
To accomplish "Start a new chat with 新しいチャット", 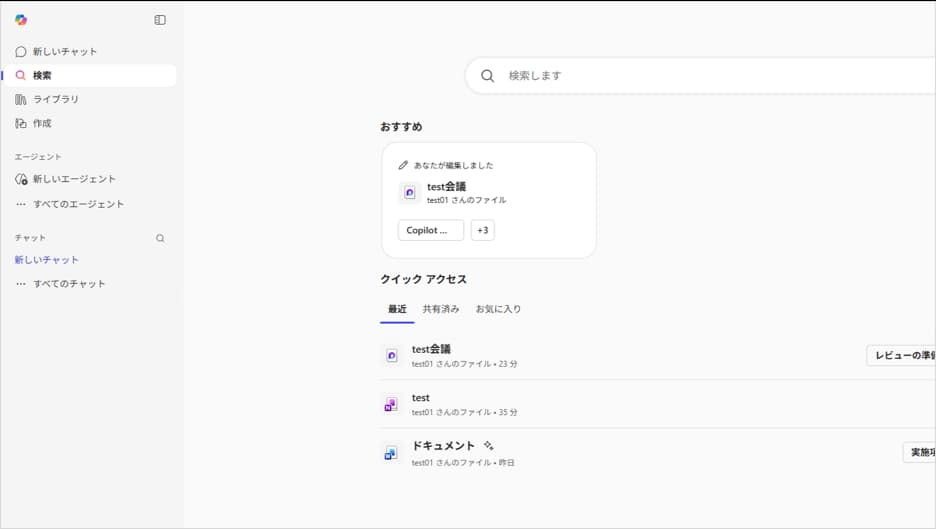I will point(65,51).
